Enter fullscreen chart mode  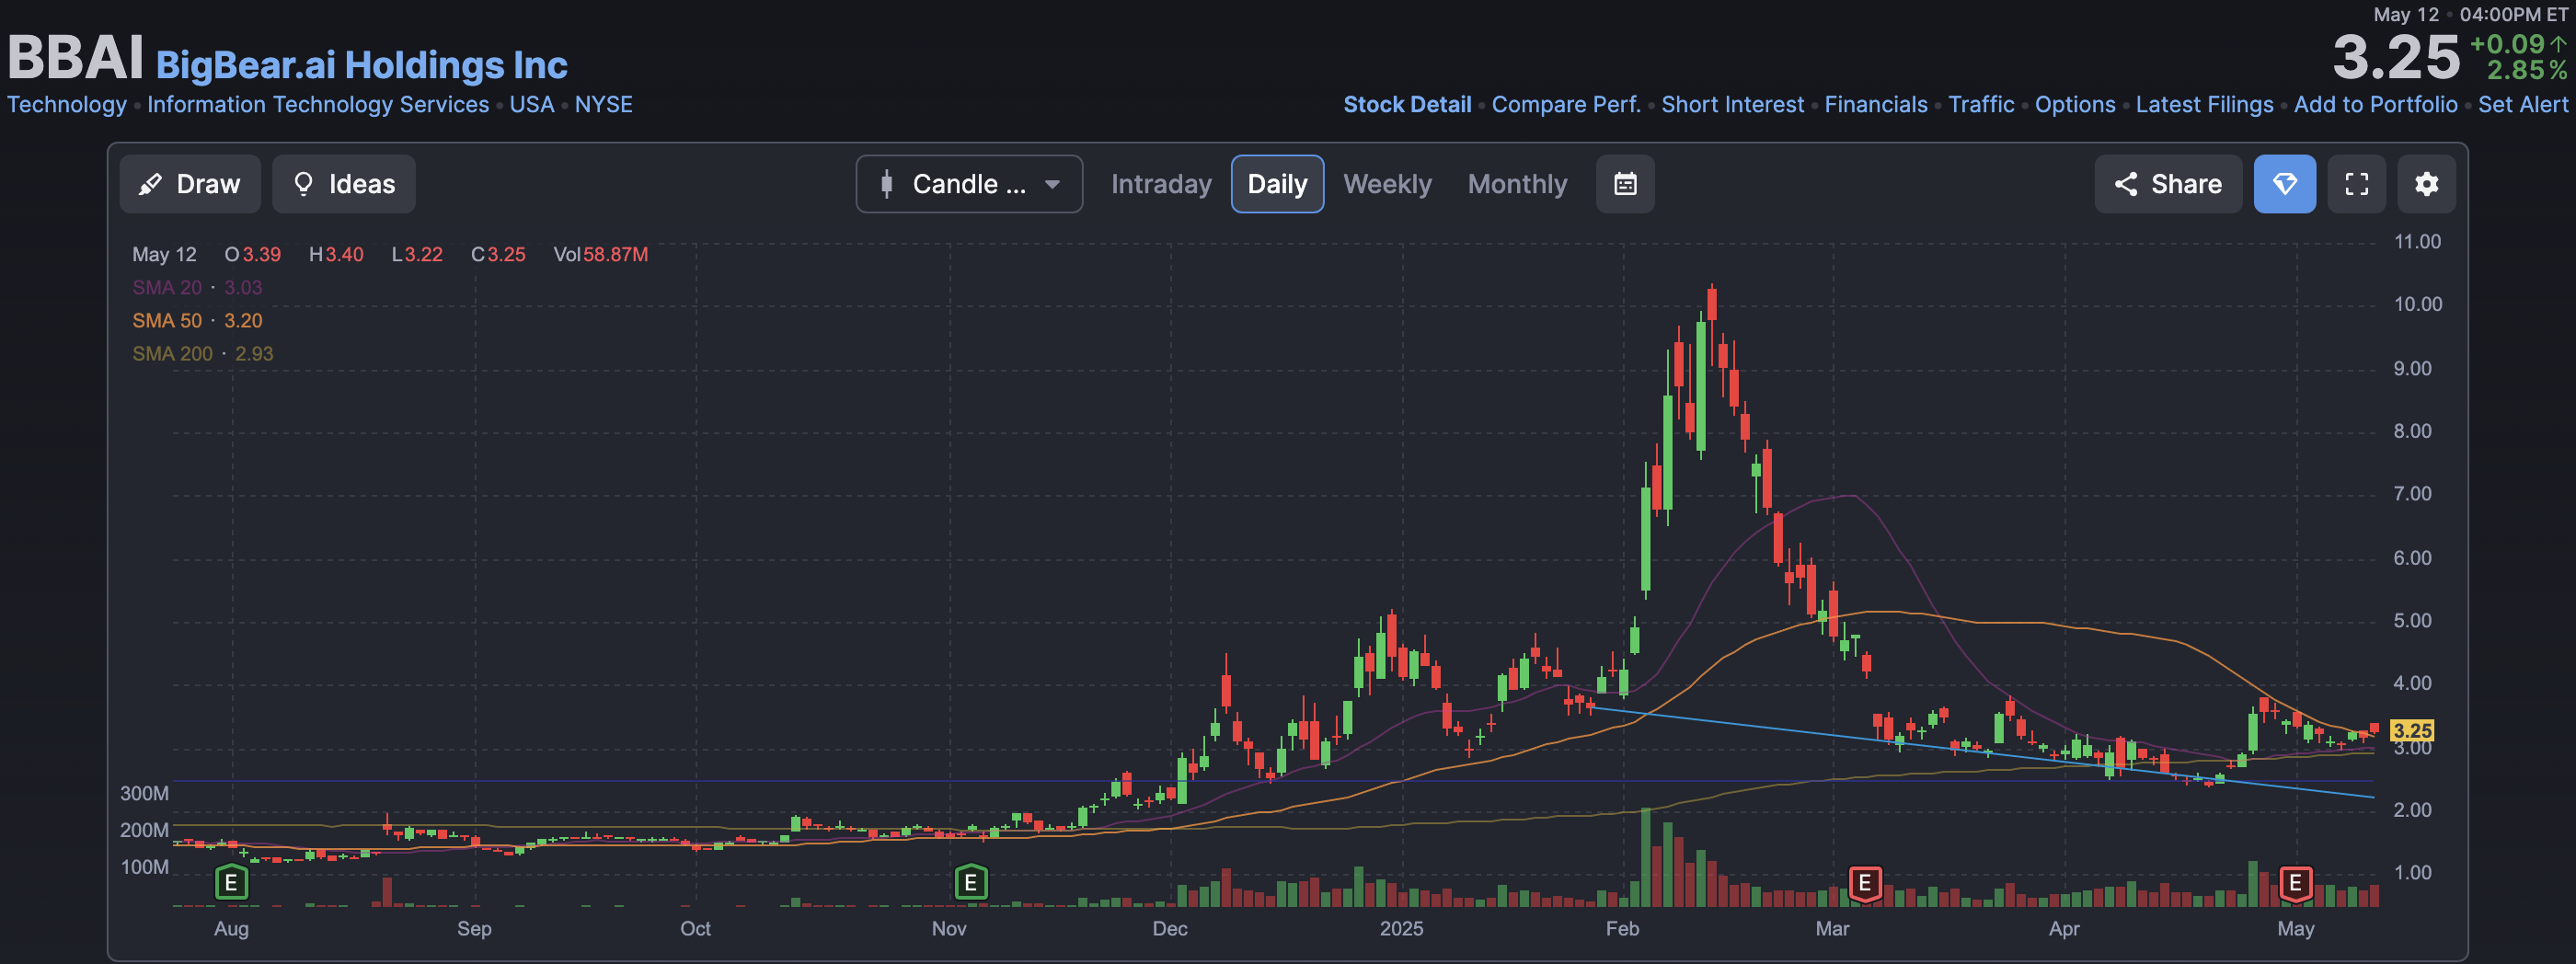coord(2356,184)
